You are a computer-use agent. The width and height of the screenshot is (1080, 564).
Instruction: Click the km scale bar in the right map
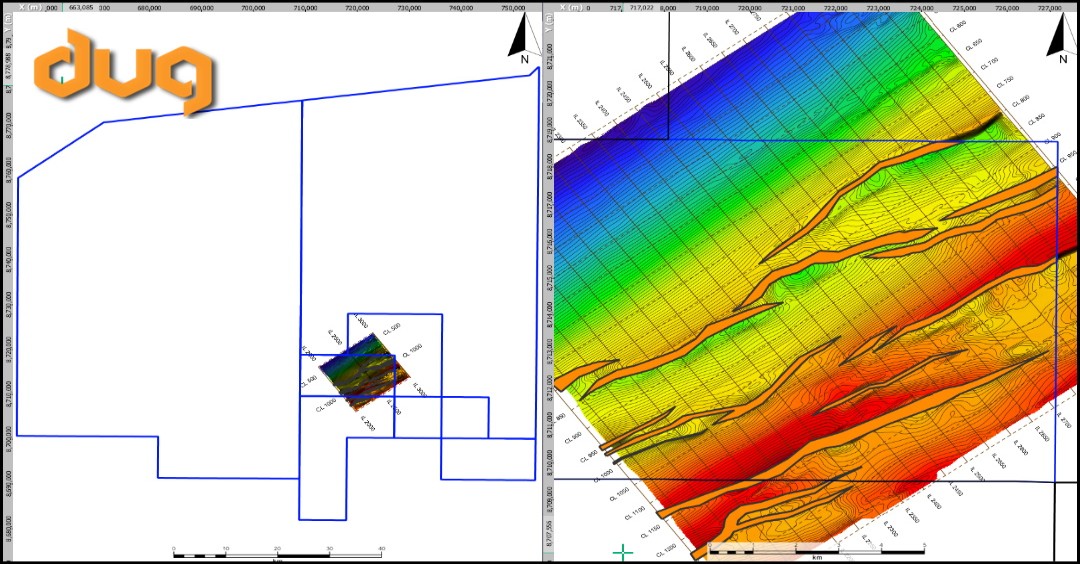click(x=817, y=551)
